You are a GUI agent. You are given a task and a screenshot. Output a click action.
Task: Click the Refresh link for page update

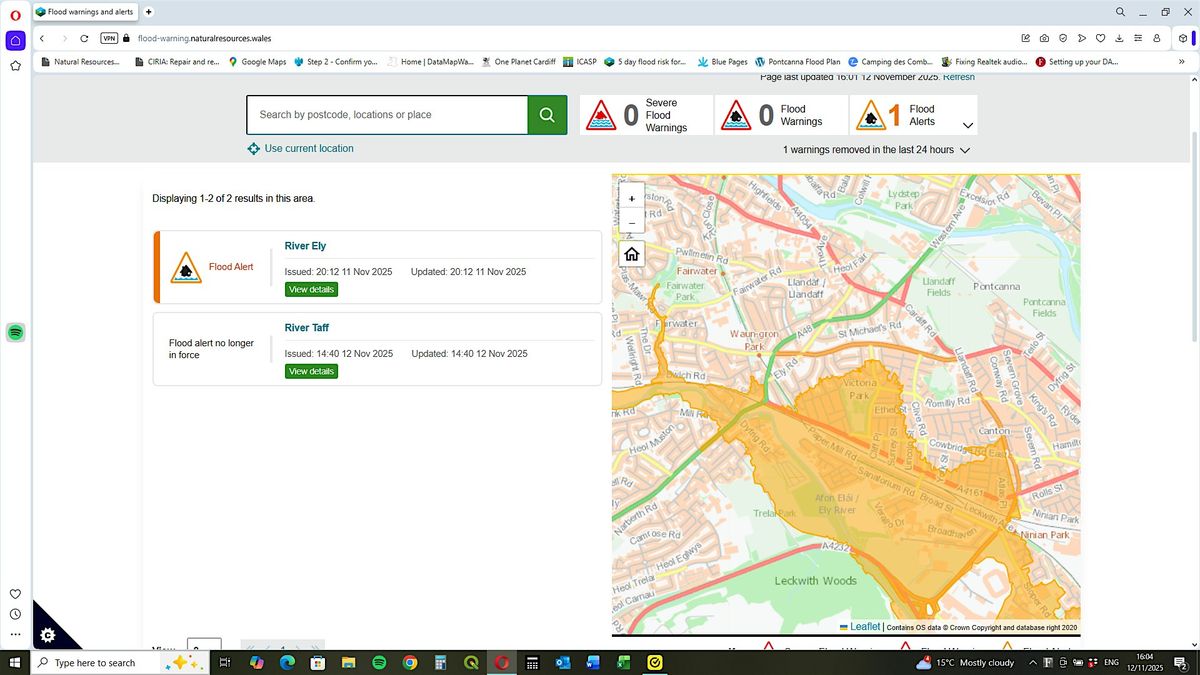[x=959, y=76]
